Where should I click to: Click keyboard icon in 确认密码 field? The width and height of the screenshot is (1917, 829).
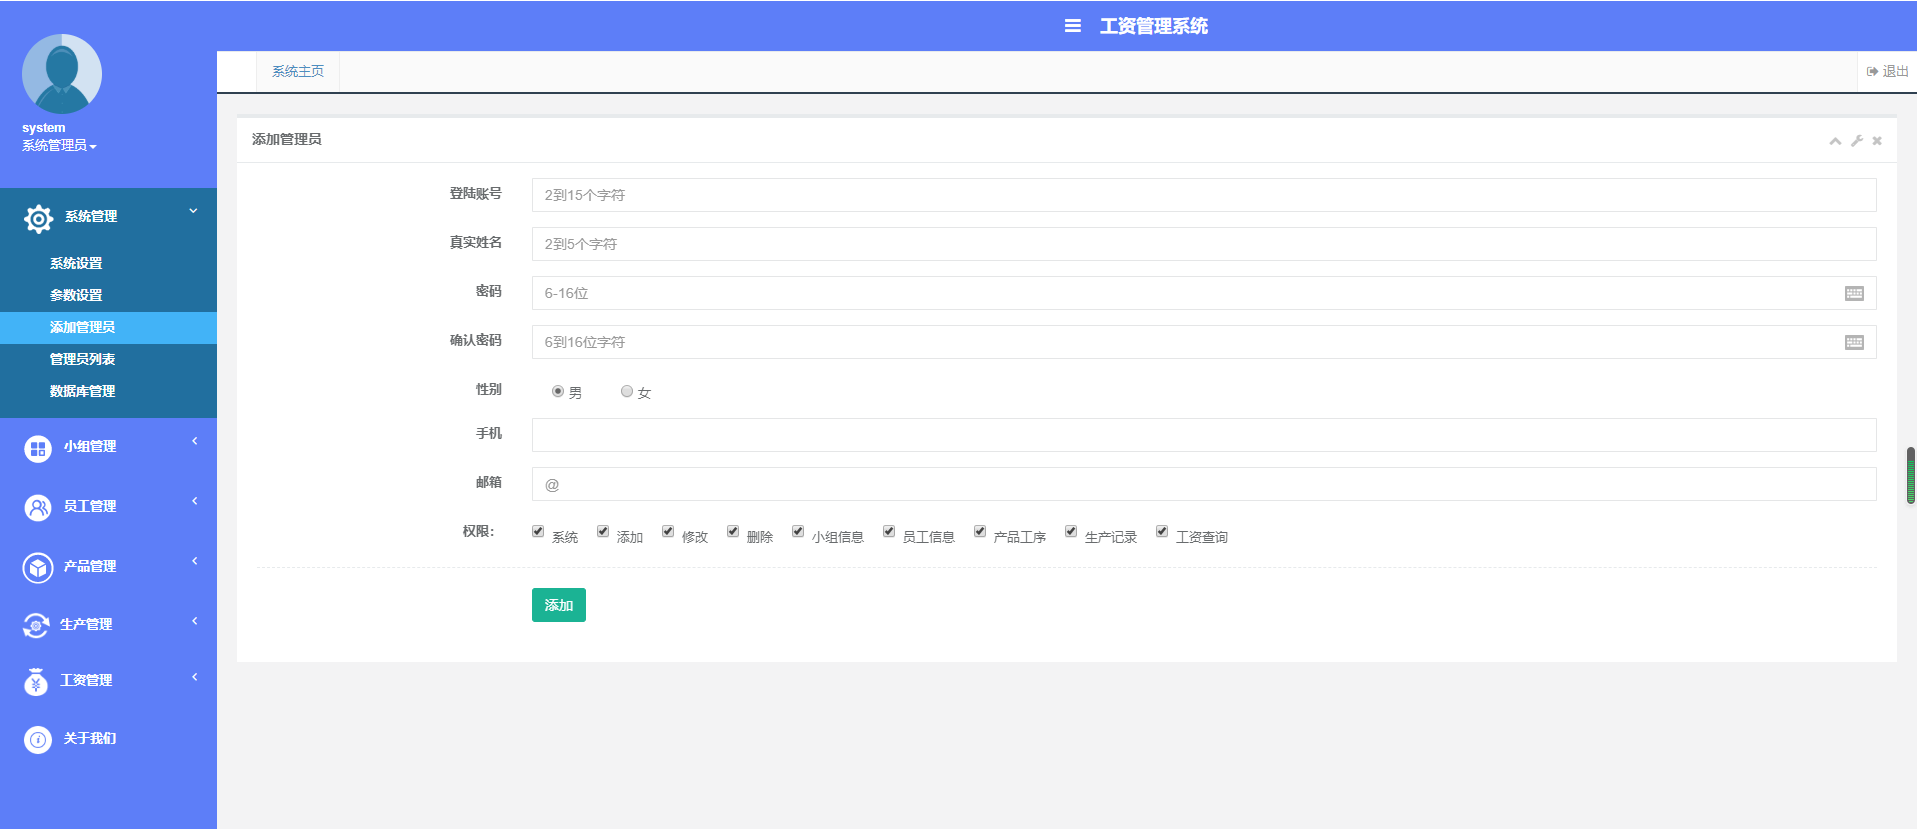point(1854,342)
